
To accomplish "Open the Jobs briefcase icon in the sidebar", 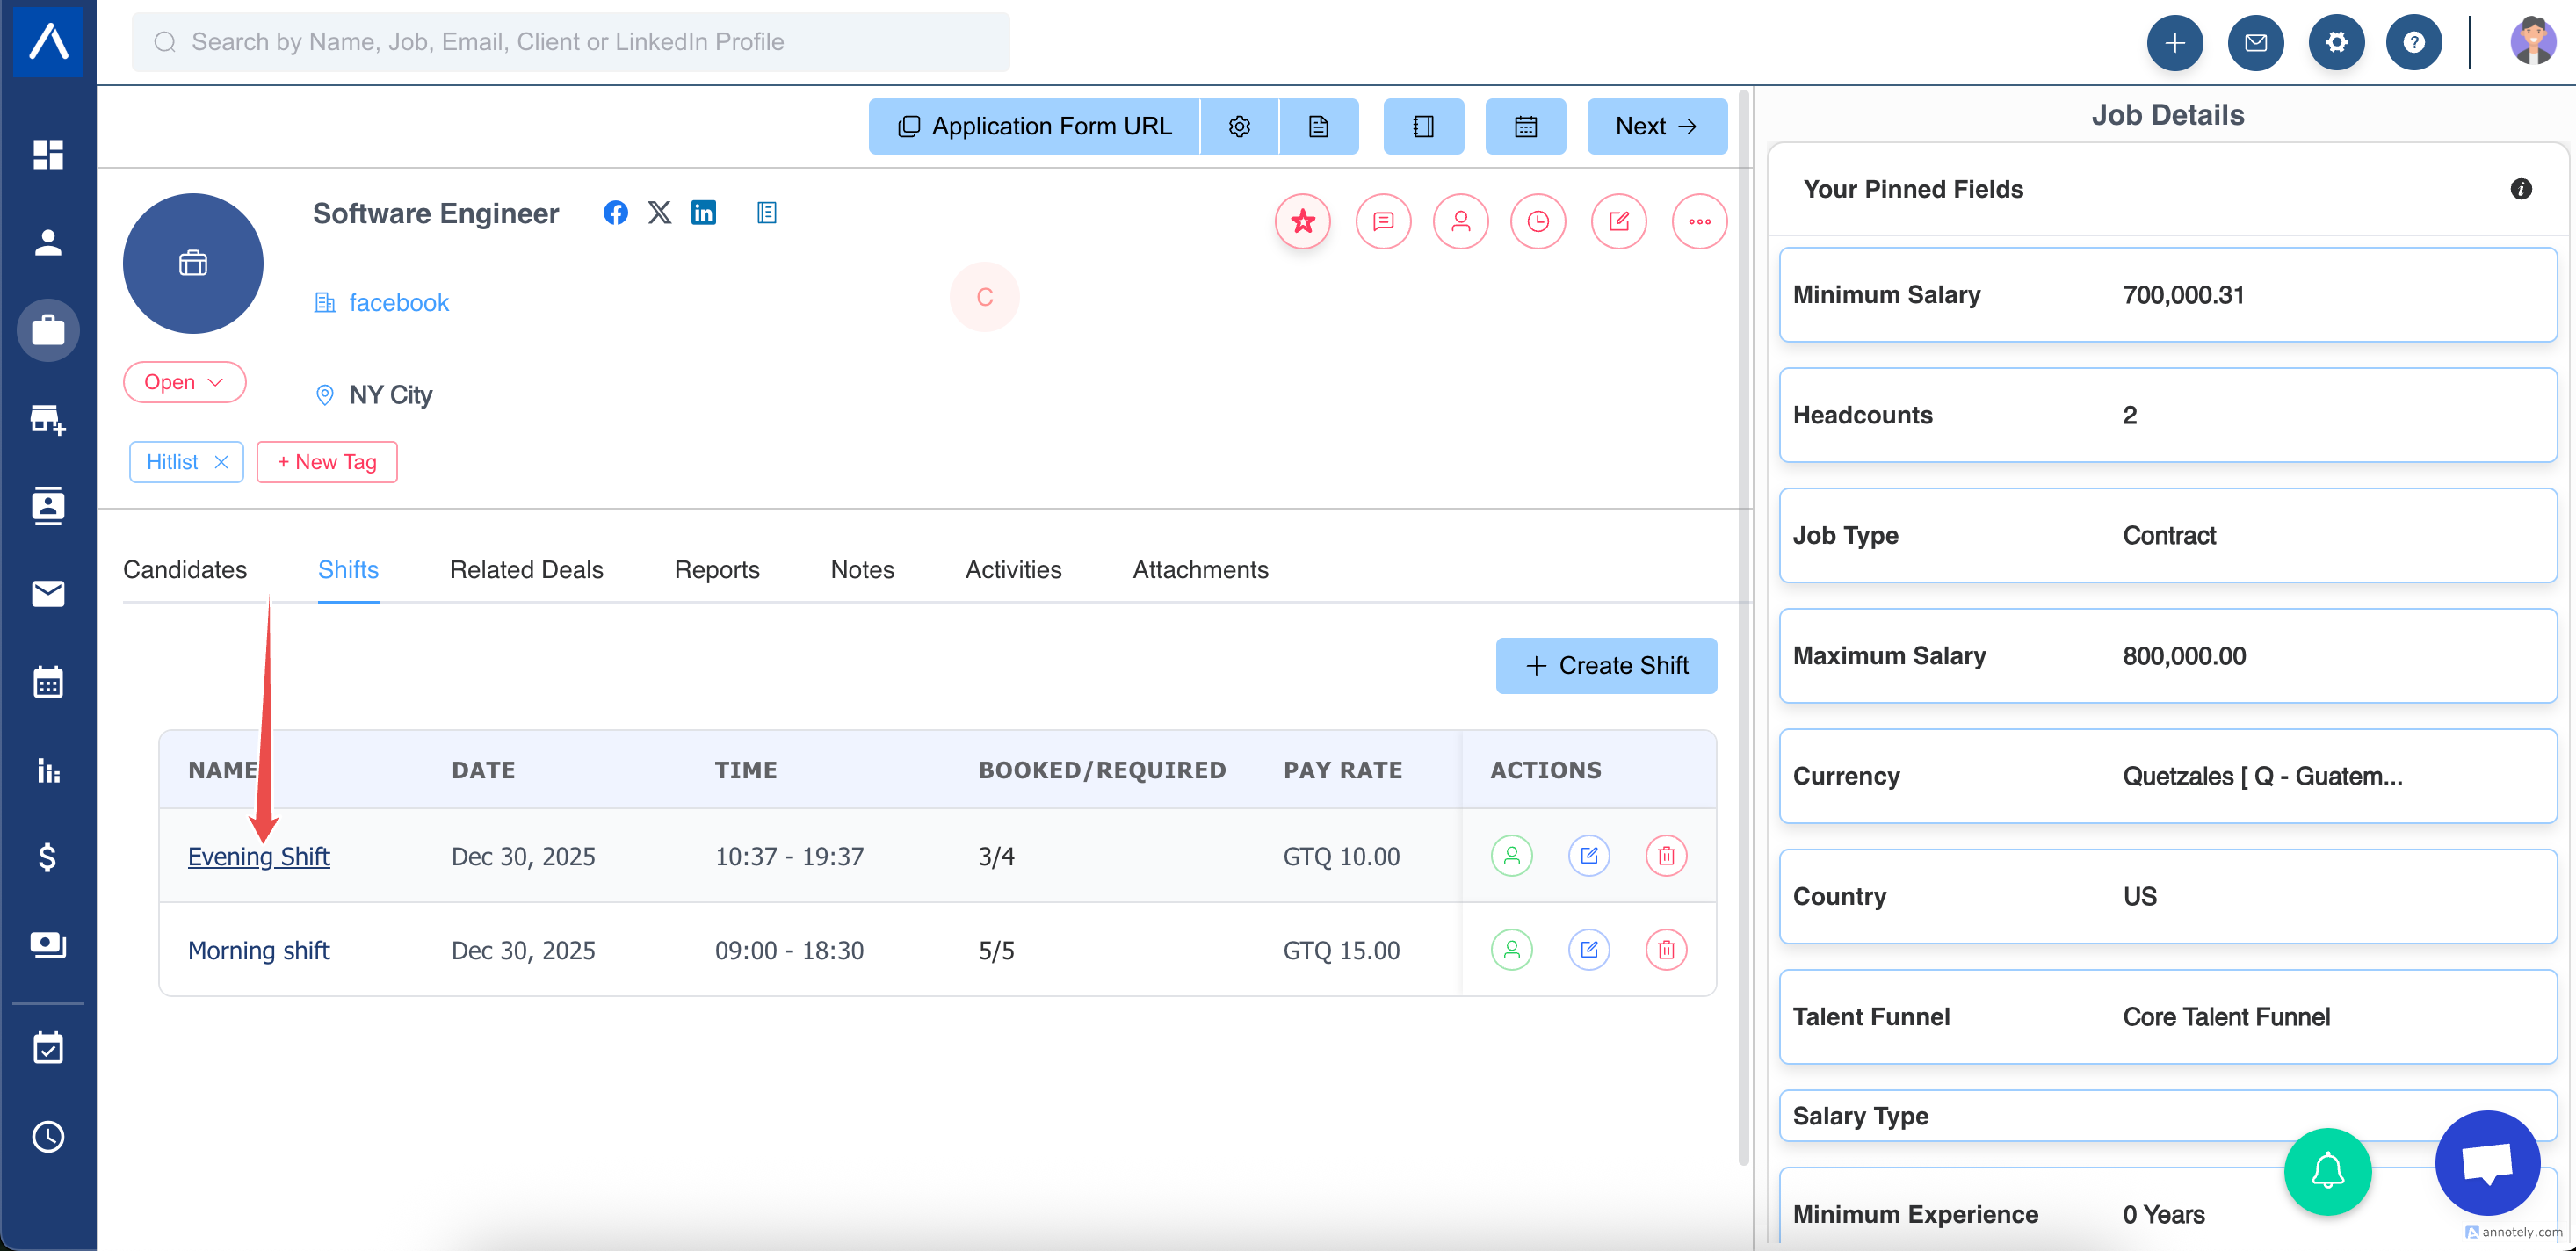I will click(x=47, y=329).
